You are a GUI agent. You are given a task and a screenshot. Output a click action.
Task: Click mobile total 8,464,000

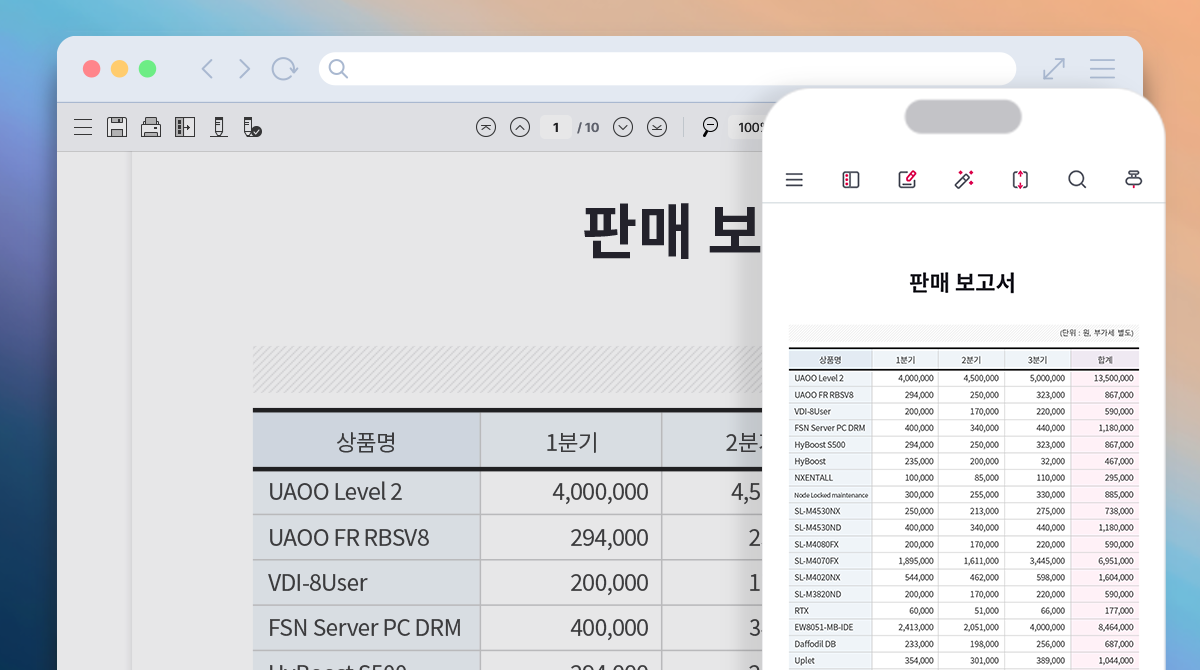pos(1117,628)
